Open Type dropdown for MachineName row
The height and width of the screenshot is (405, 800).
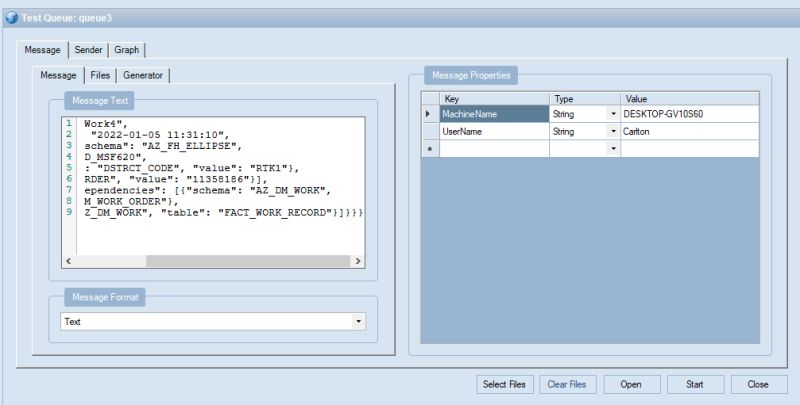coord(613,114)
